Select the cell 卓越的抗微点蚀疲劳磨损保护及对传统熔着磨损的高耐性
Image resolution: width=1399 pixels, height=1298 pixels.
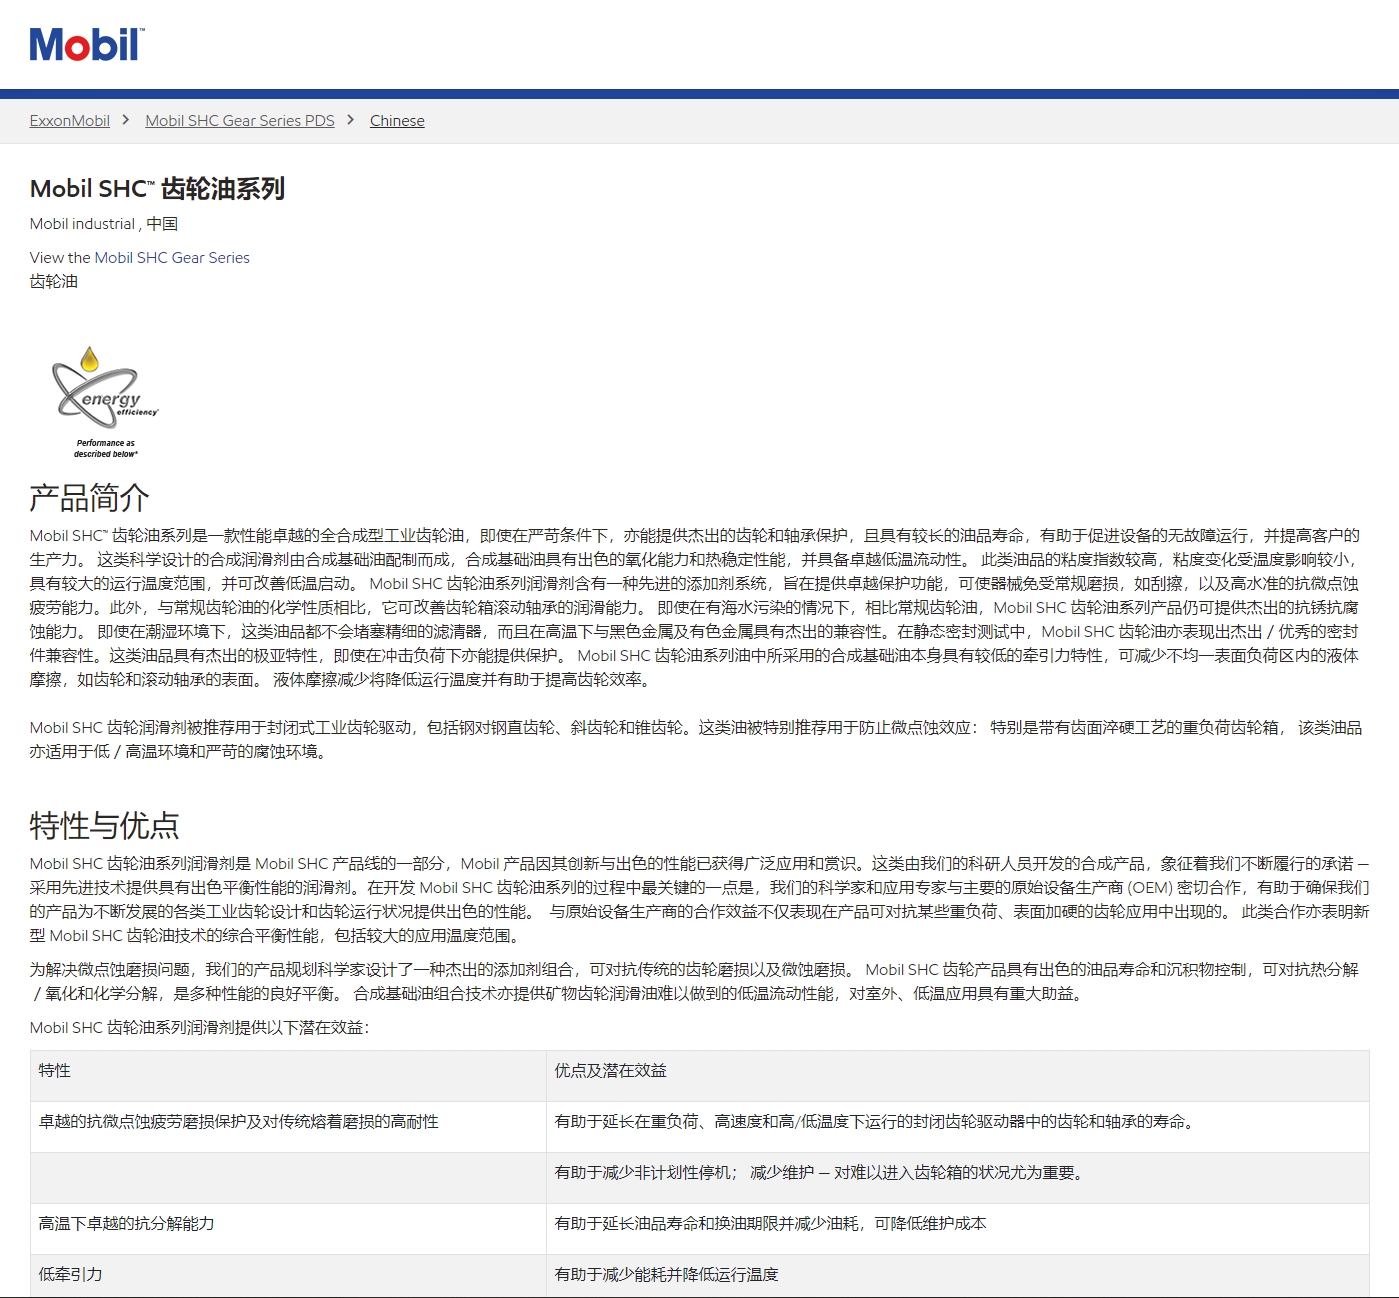point(288,1127)
